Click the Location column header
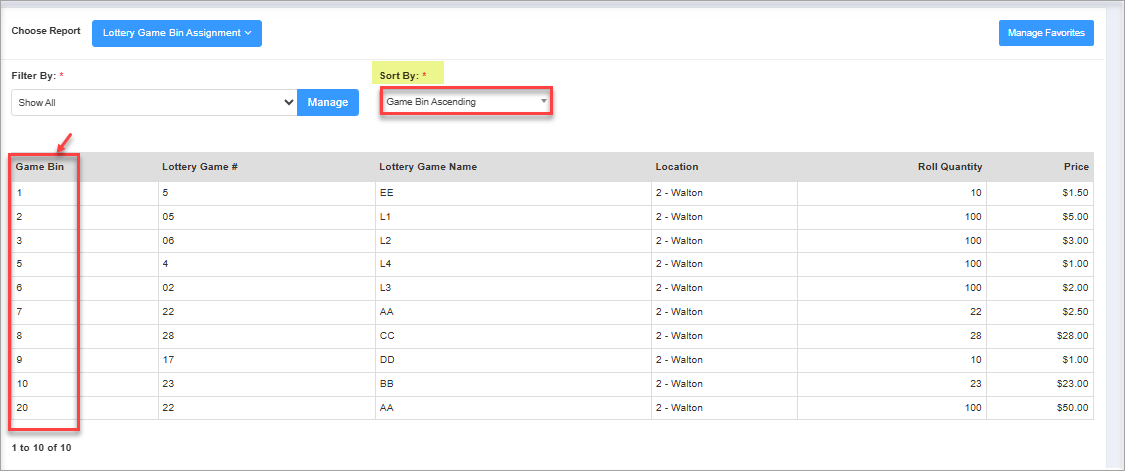The height and width of the screenshot is (471, 1125). (x=677, y=167)
